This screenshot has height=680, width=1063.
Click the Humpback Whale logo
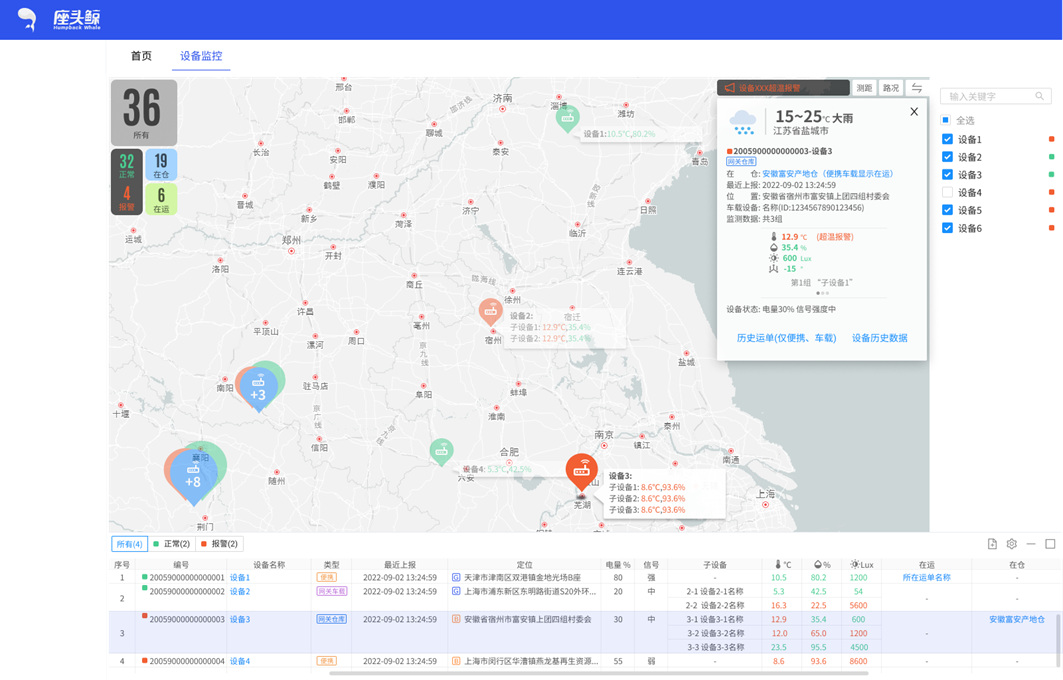click(60, 19)
